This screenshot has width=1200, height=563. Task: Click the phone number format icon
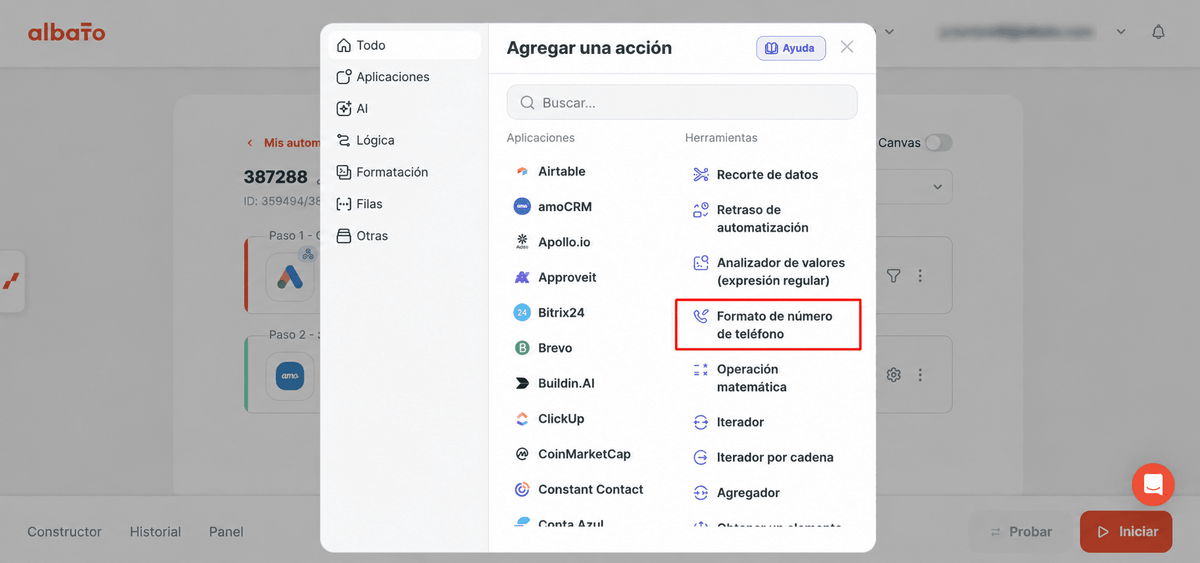(x=700, y=317)
